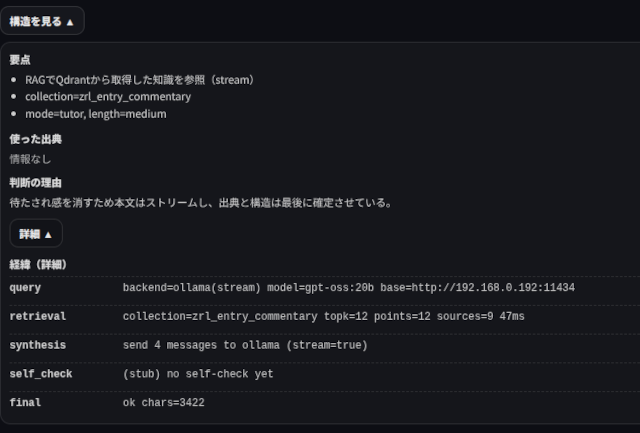
Task: Collapse the 構造を見る expander
Action: click(42, 21)
